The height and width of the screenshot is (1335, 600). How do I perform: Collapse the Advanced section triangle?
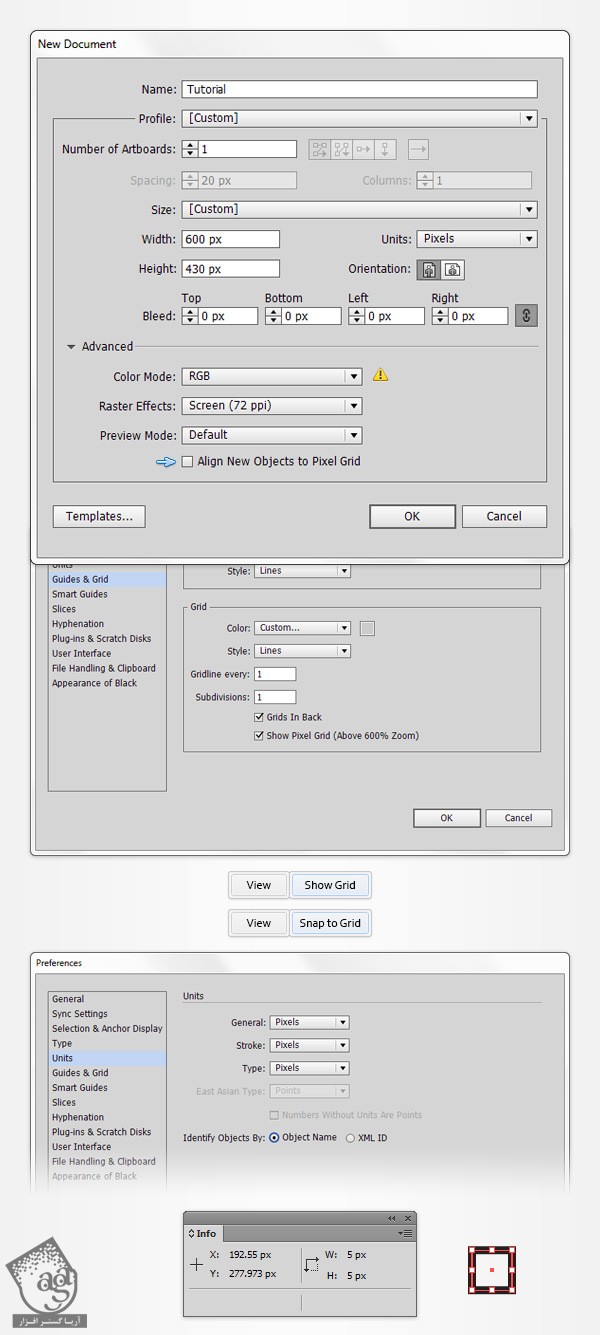[71, 347]
